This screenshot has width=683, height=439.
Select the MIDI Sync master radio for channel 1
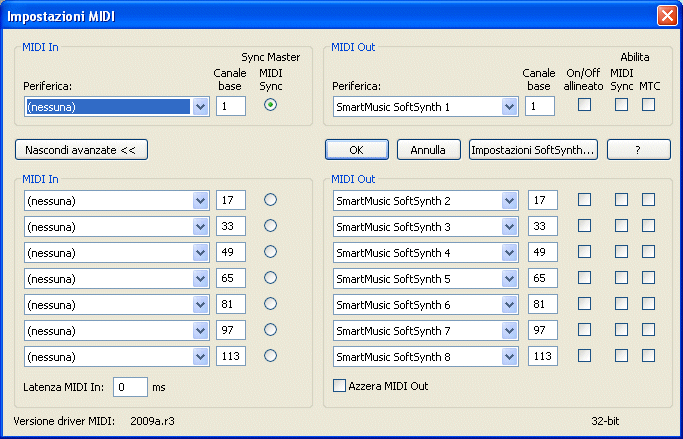(x=270, y=105)
